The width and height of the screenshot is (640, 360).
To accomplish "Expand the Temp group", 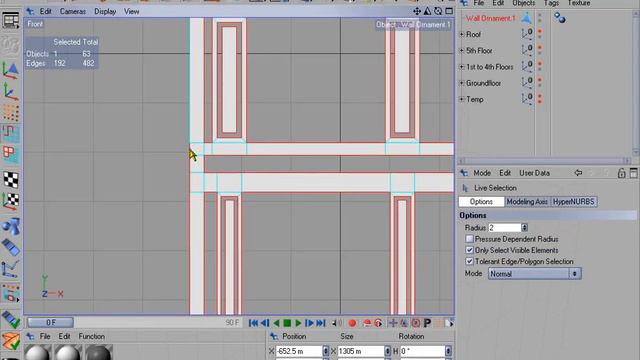I will click(462, 99).
